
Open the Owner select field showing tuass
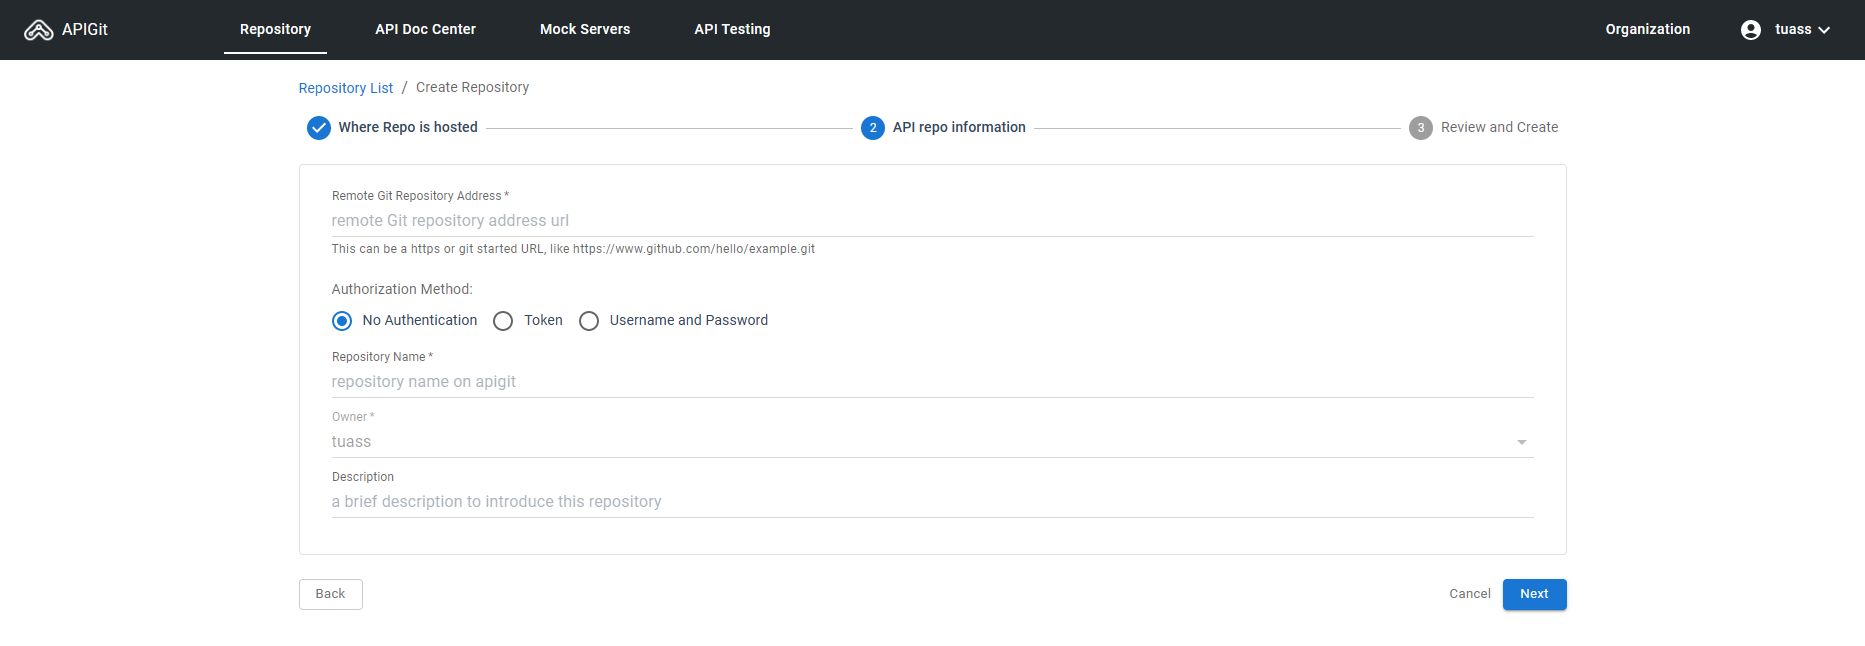click(920, 442)
